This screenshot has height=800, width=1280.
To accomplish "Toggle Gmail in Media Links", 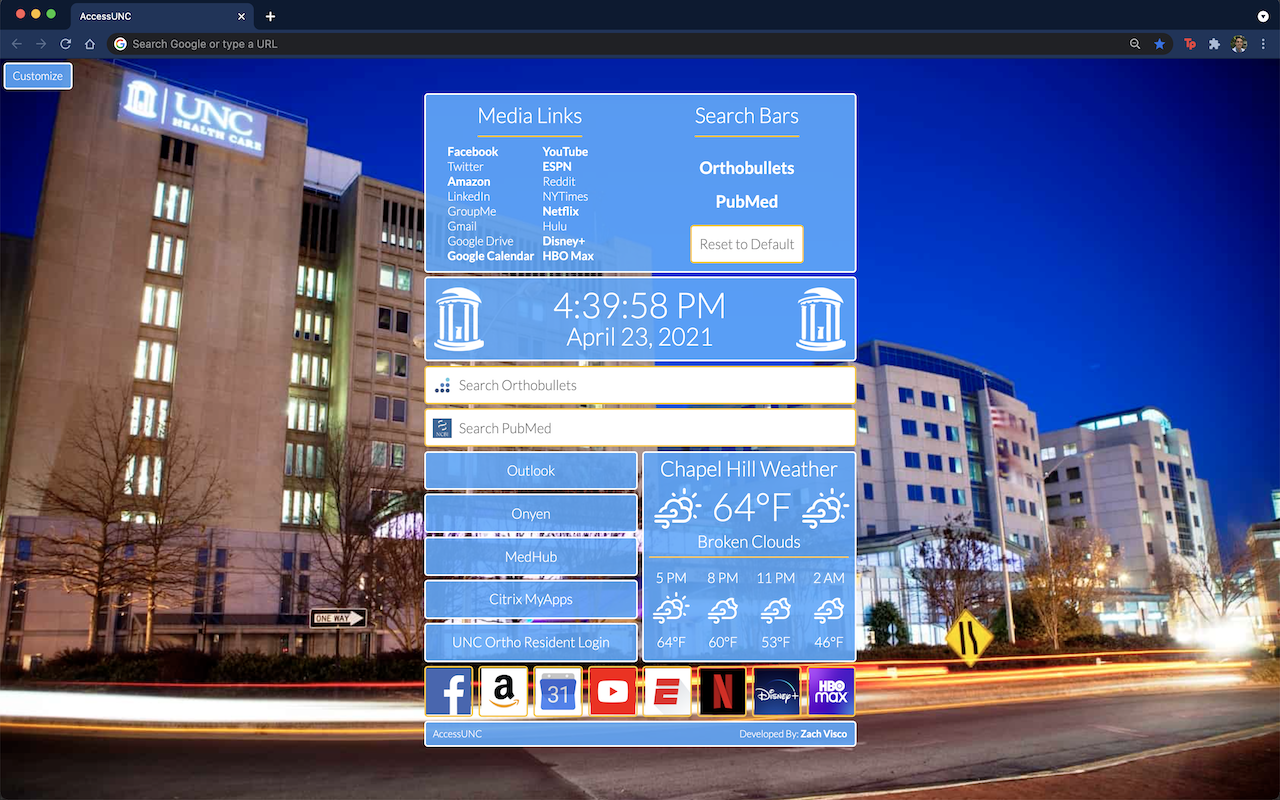I will click(x=462, y=226).
